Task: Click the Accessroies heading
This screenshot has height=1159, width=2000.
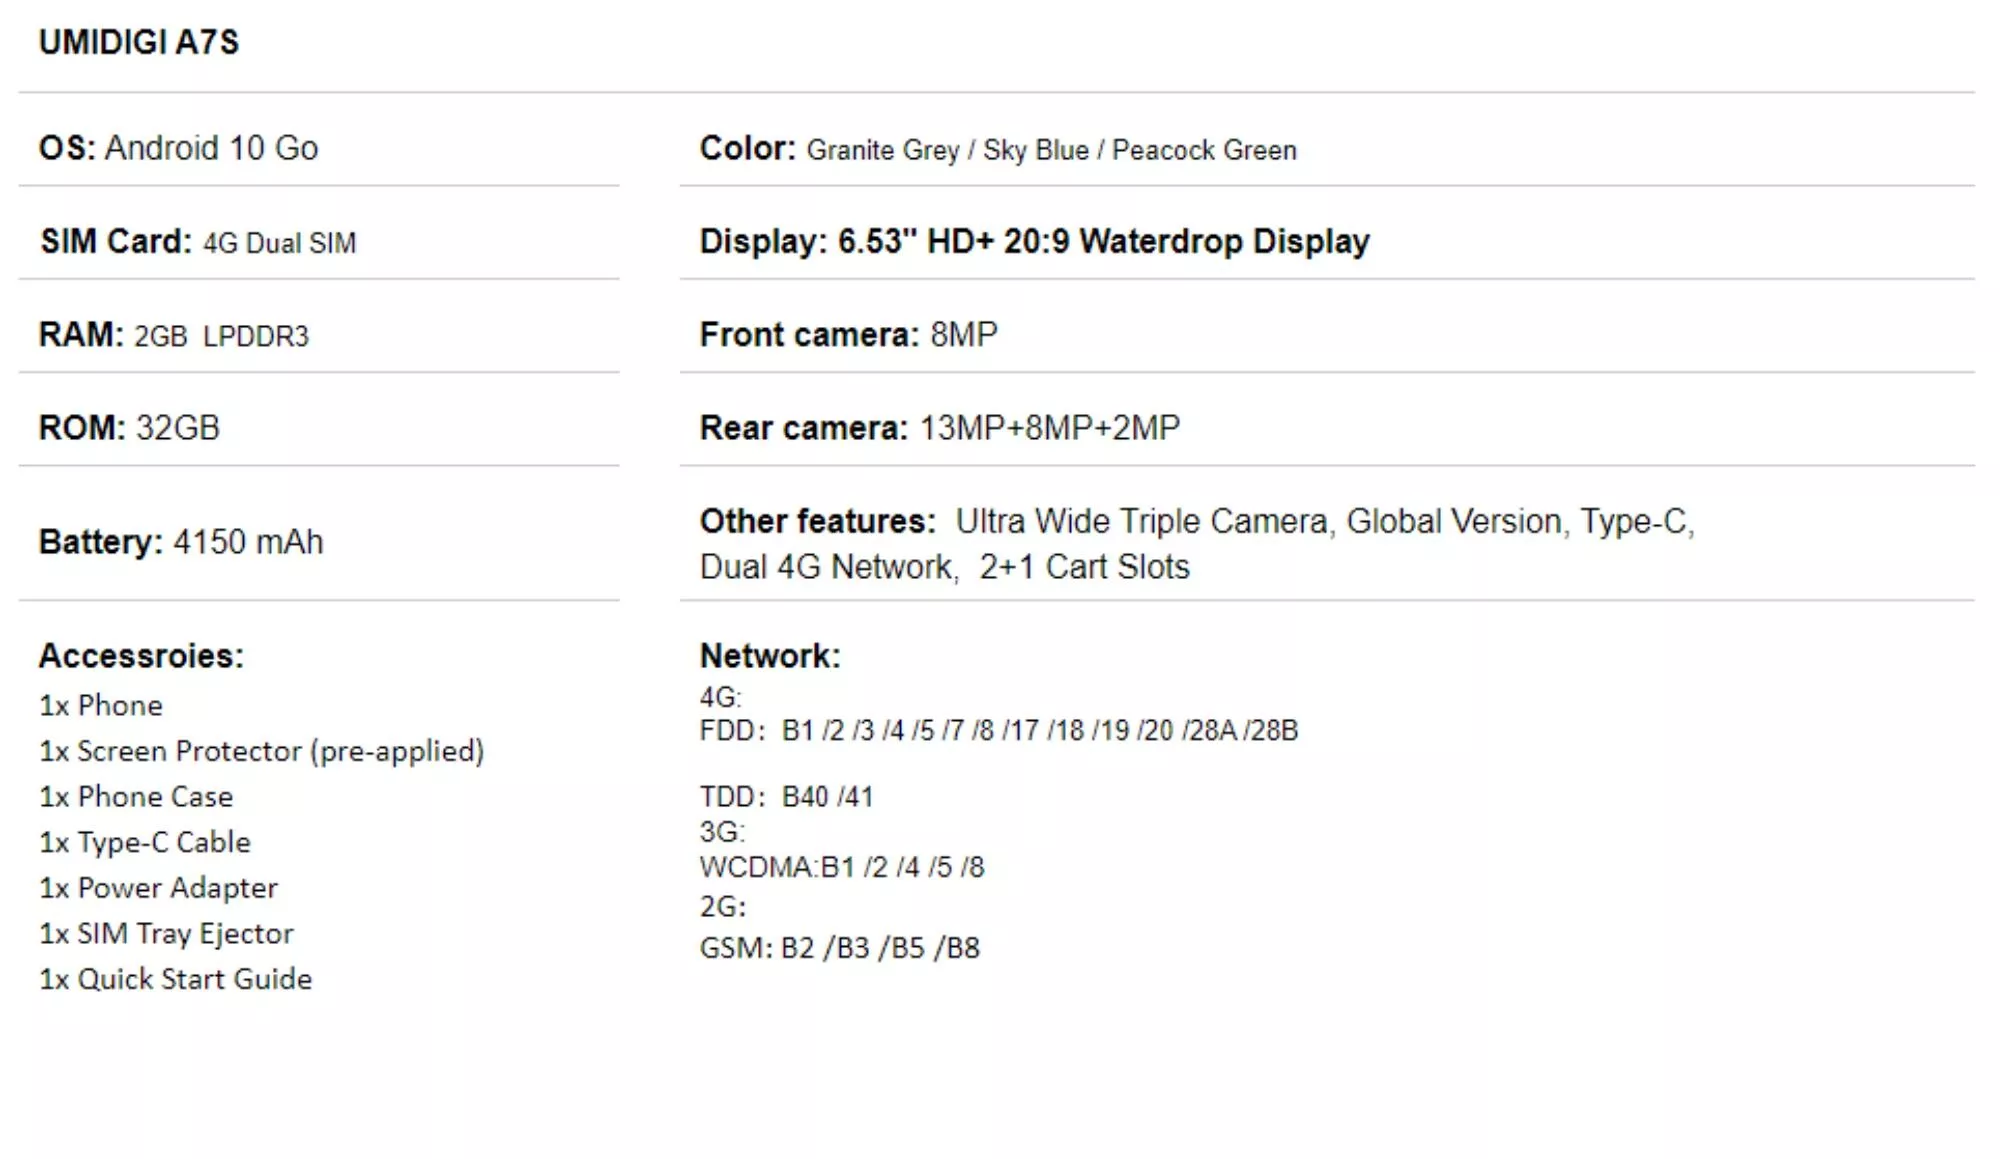Action: [x=141, y=656]
